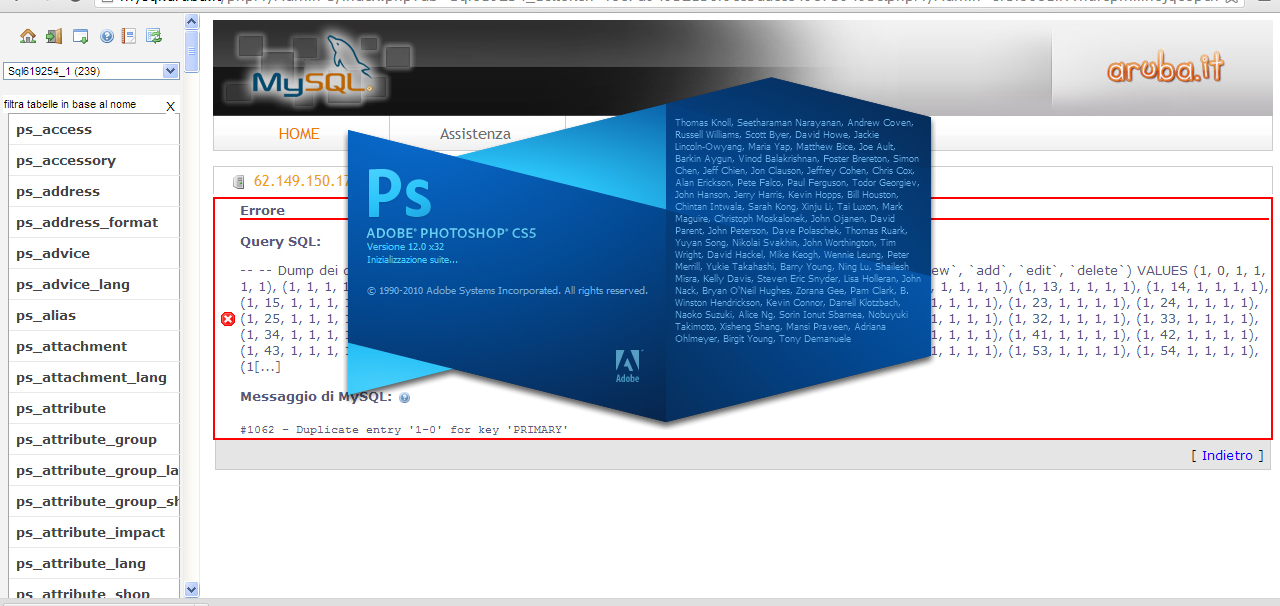
Task: Open the ps_attribute table
Action: (x=61, y=409)
